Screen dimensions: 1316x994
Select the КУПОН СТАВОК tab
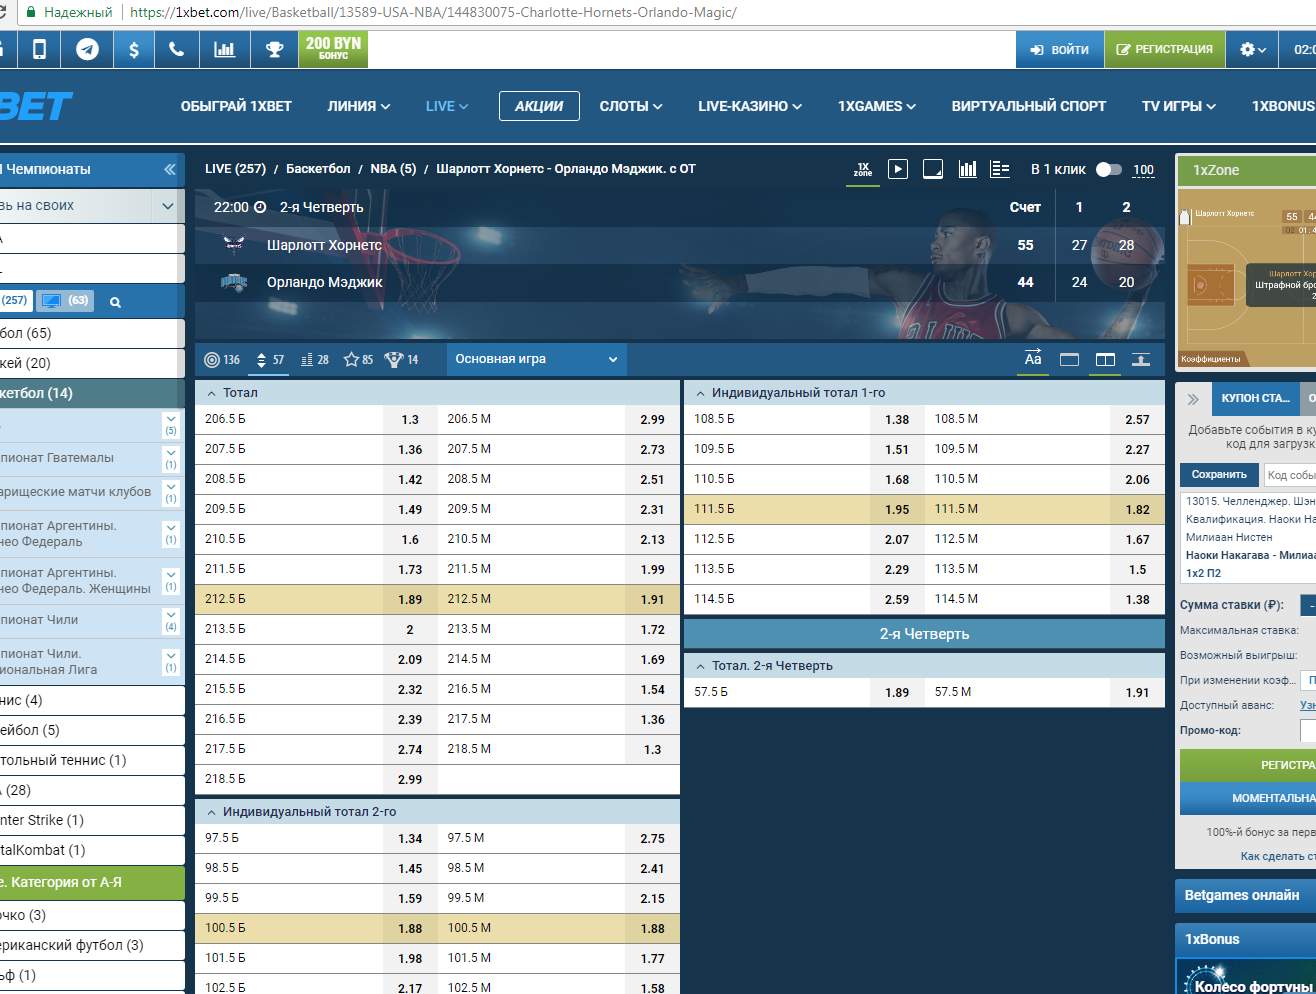click(1255, 398)
